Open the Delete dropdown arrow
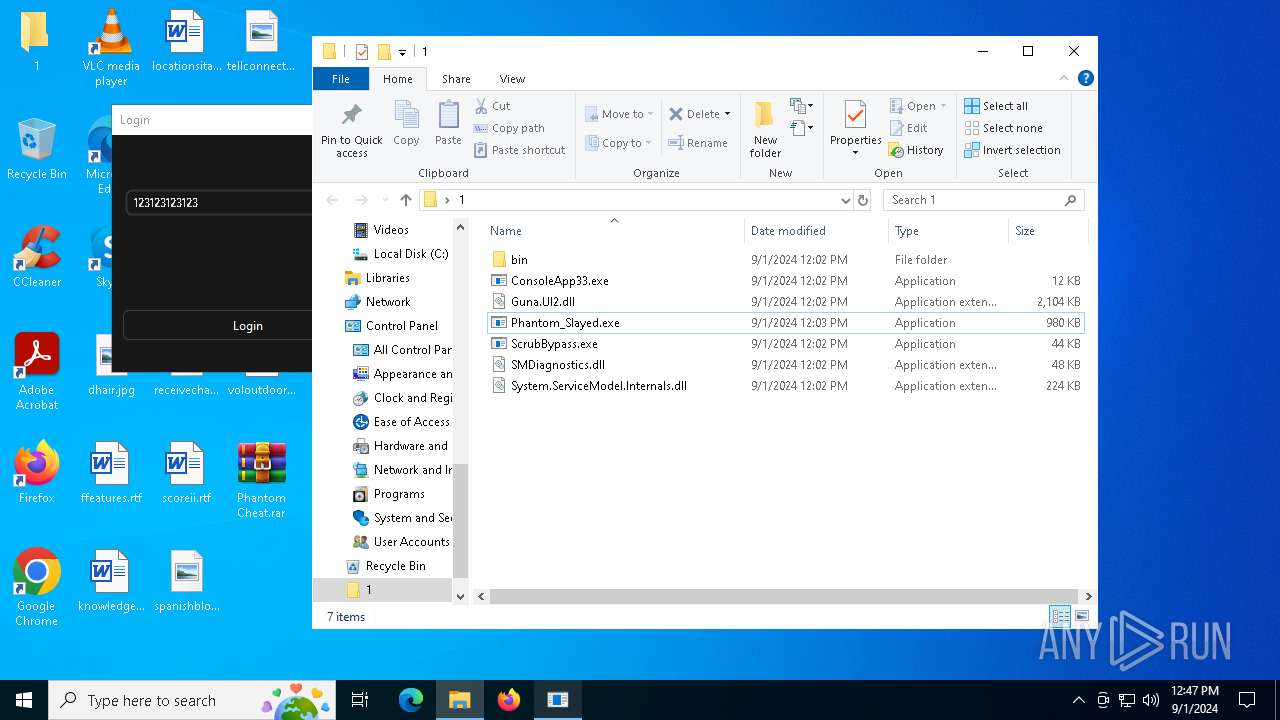 coord(727,114)
